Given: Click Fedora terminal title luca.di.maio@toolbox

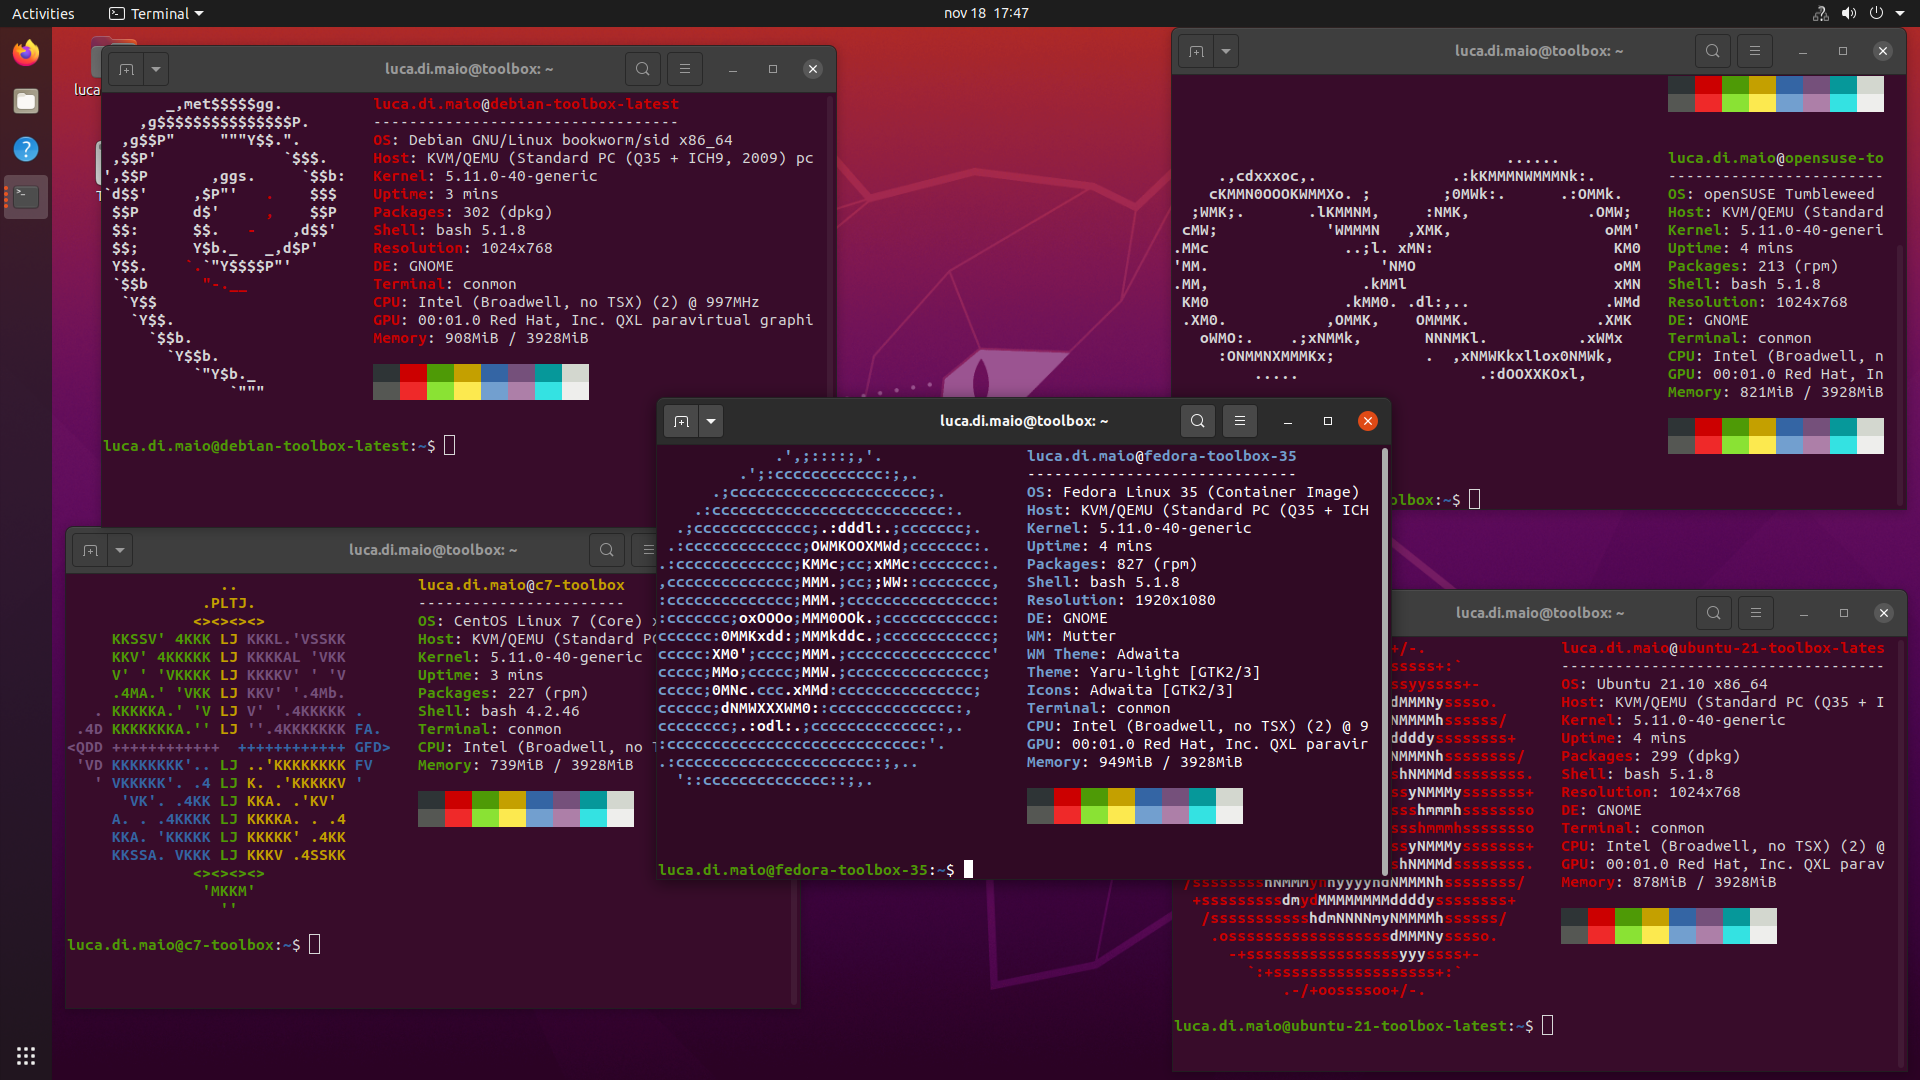Looking at the screenshot, I should point(1024,421).
